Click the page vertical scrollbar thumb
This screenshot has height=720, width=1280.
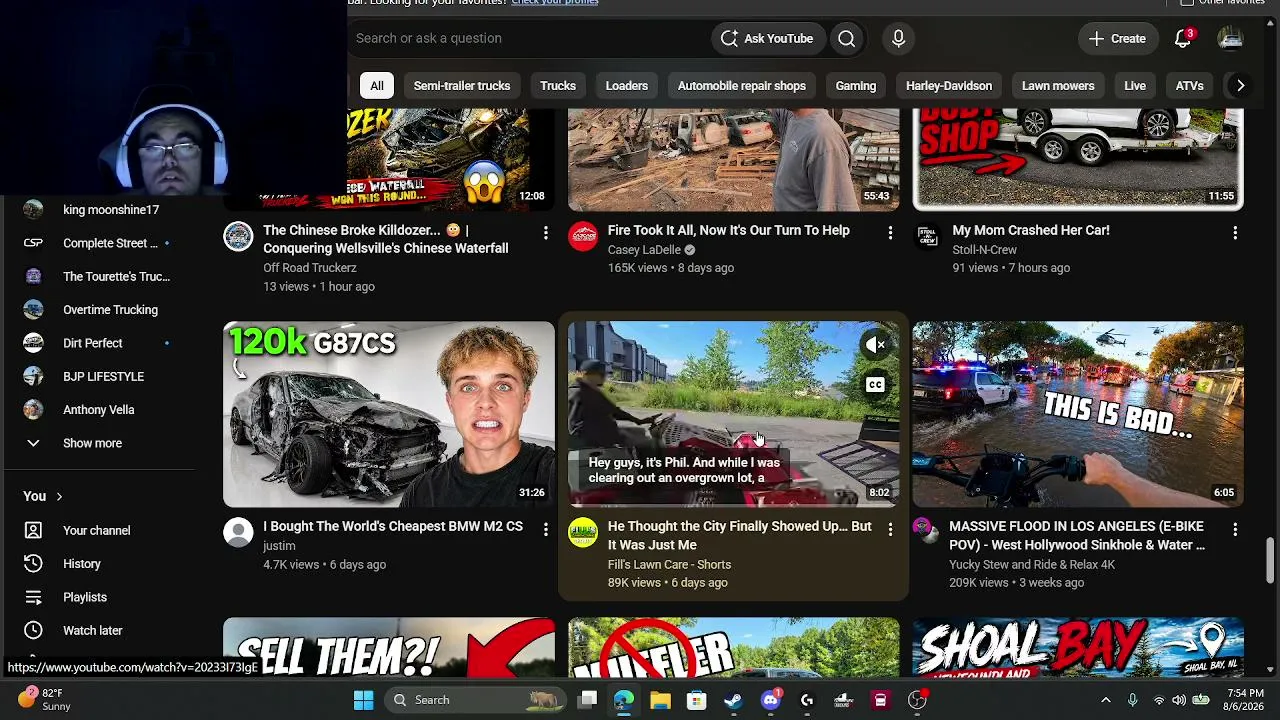coord(1270,562)
